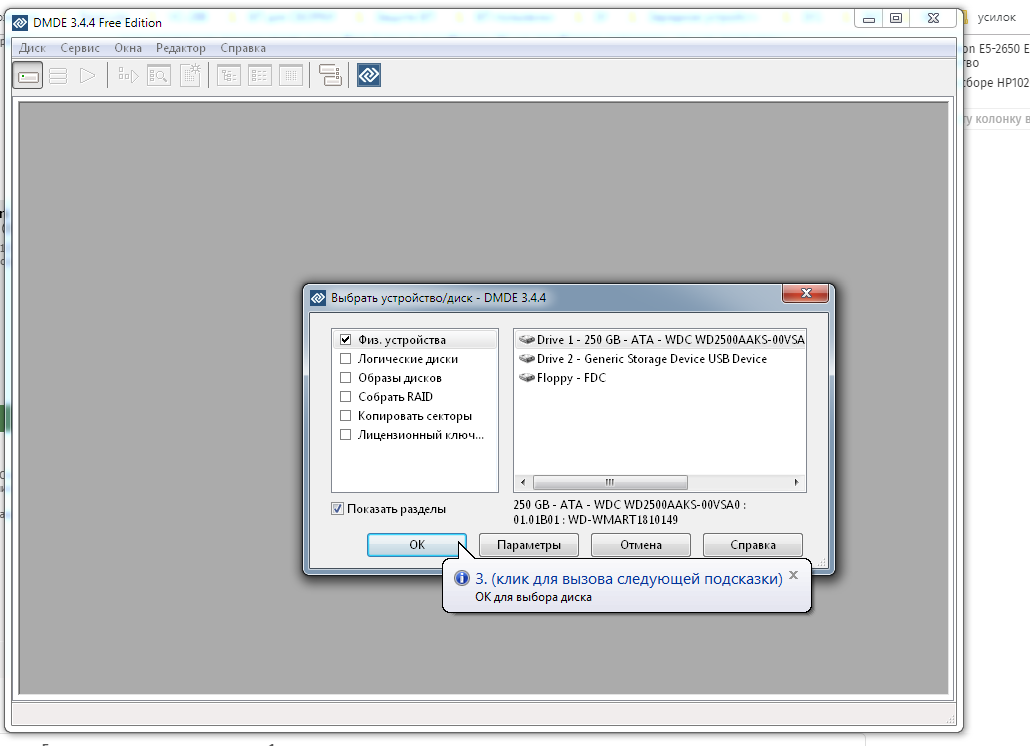Check the Логические диски option
This screenshot has width=1030, height=746.
[346, 359]
